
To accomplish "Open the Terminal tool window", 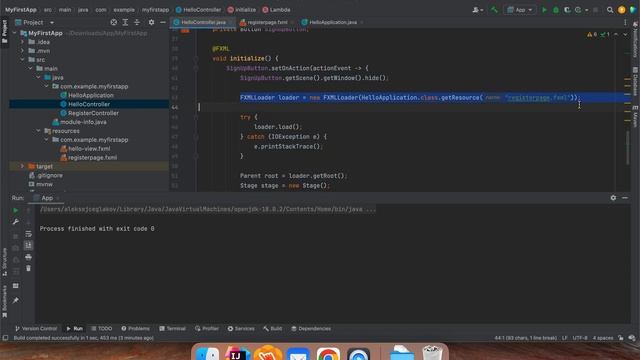I will coord(172,329).
